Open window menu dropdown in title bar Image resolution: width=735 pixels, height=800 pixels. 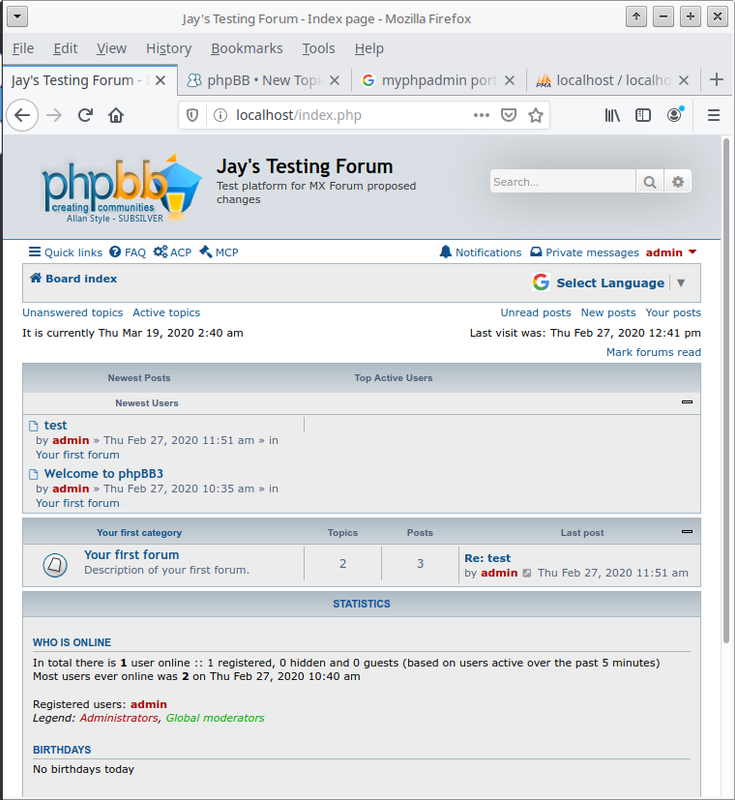17,16
